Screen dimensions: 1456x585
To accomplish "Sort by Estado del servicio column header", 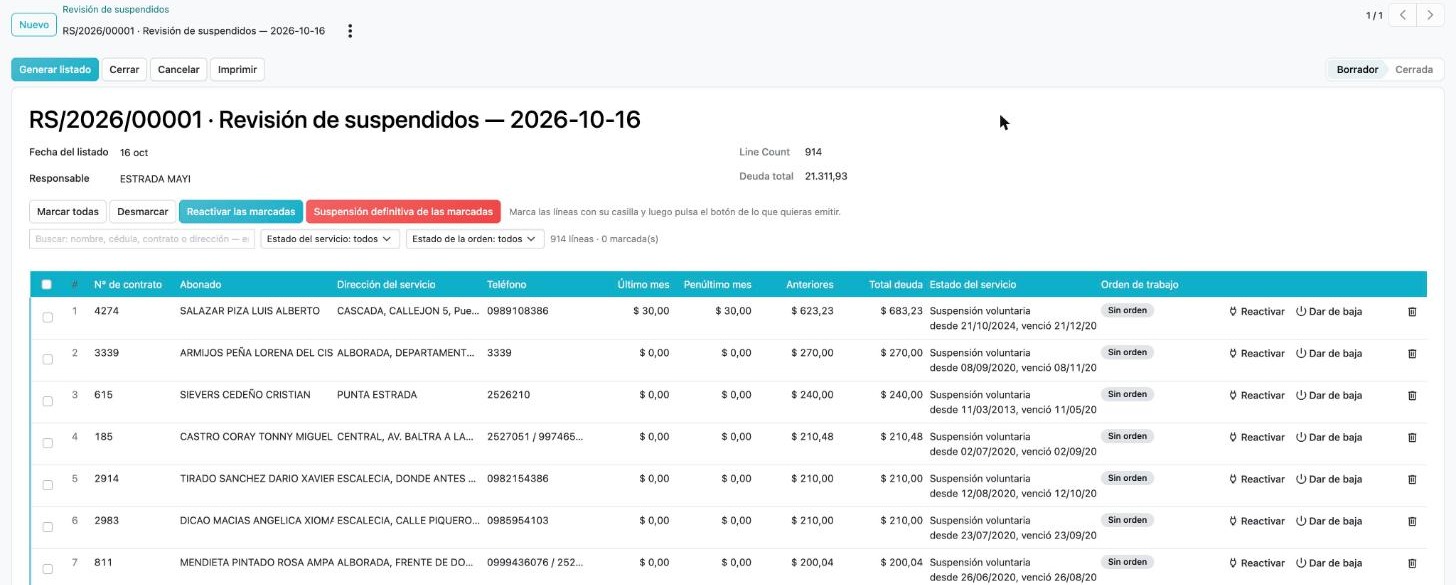I will click(x=973, y=285).
